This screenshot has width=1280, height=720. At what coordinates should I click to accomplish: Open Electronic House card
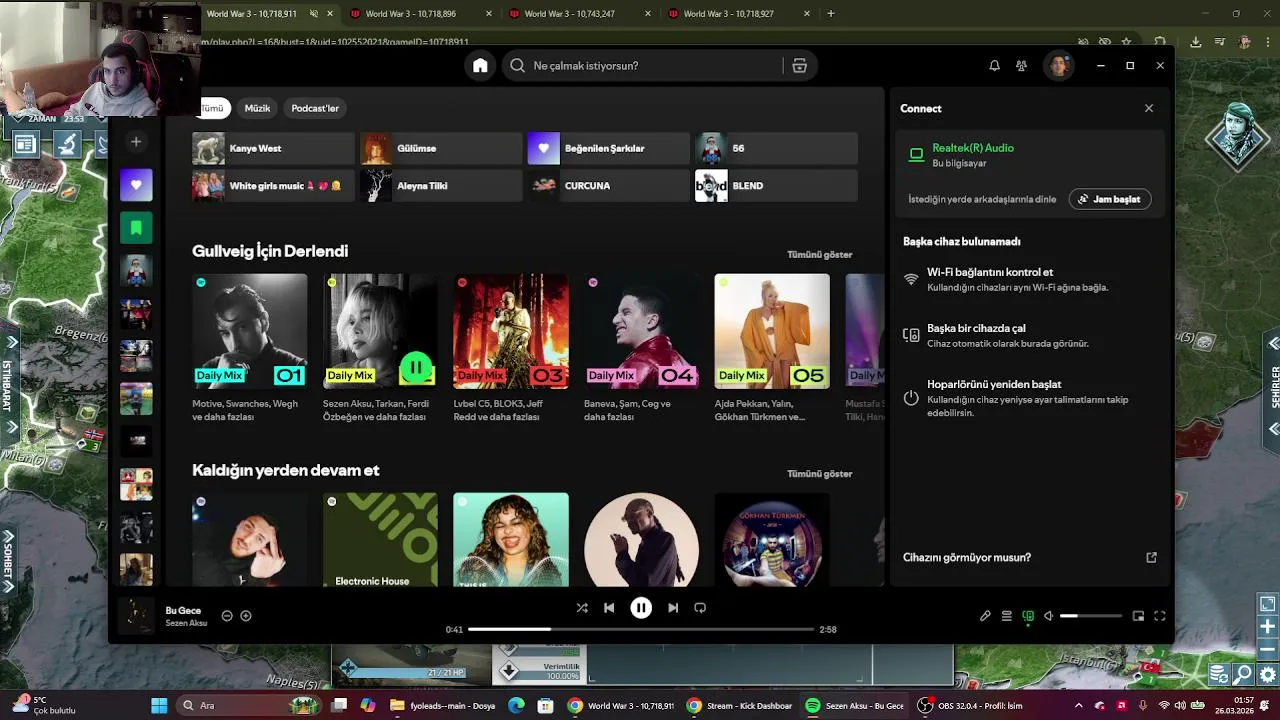tap(380, 539)
